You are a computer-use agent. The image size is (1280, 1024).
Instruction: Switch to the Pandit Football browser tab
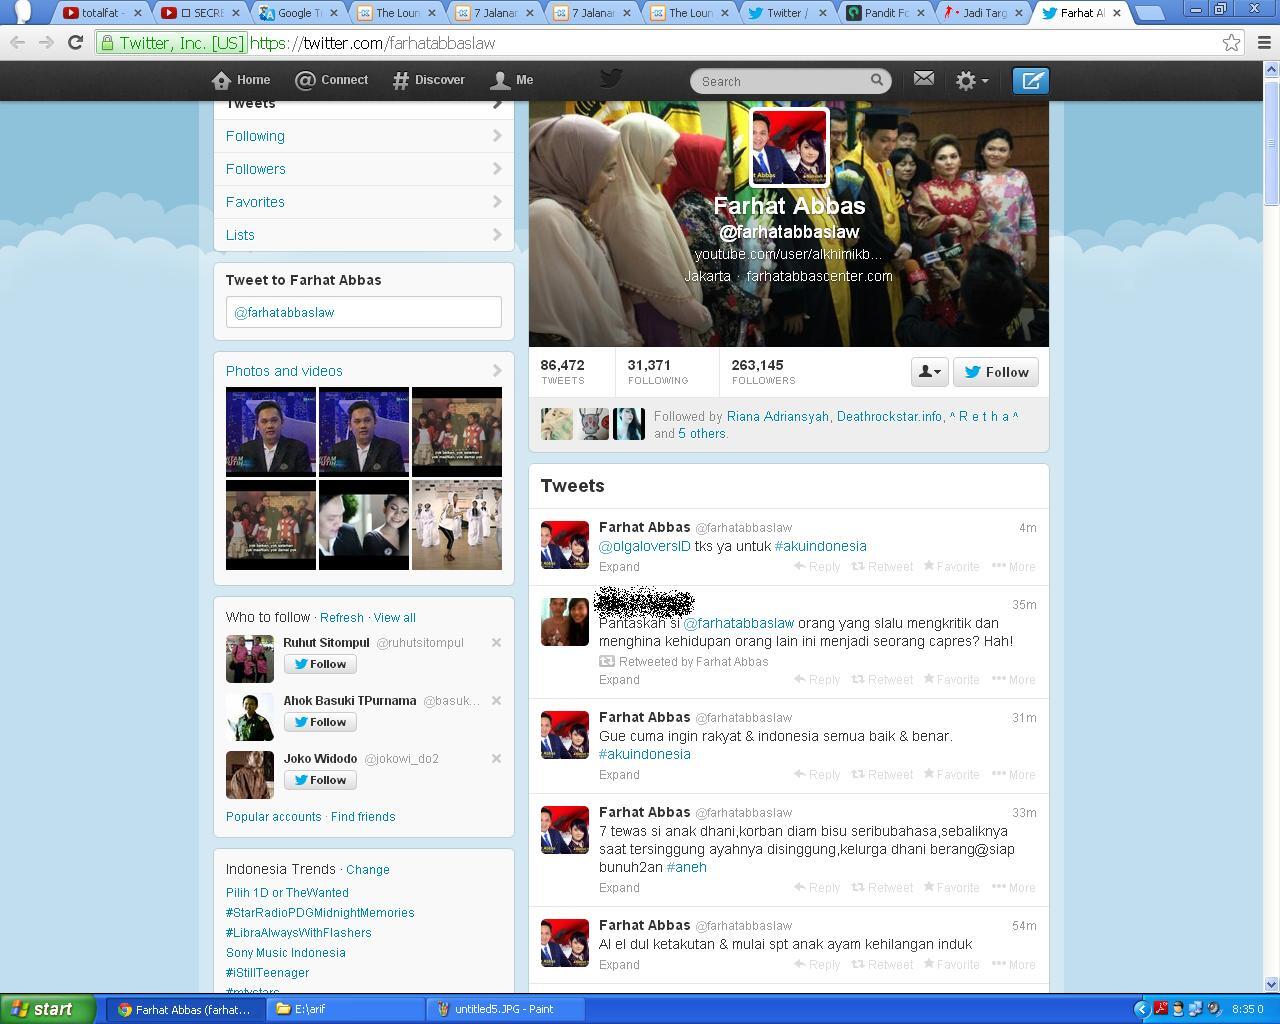[x=885, y=13]
